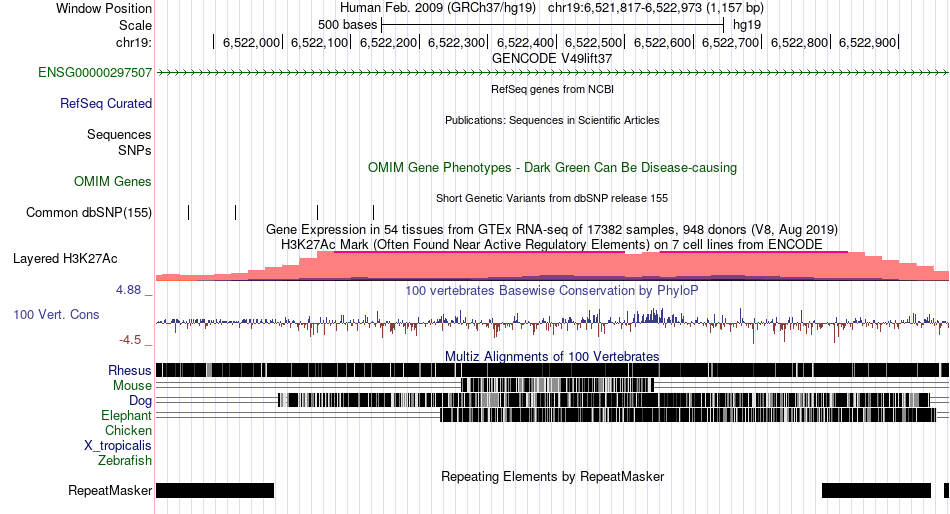Click the PhyloP maximum value 4.88

point(129,290)
